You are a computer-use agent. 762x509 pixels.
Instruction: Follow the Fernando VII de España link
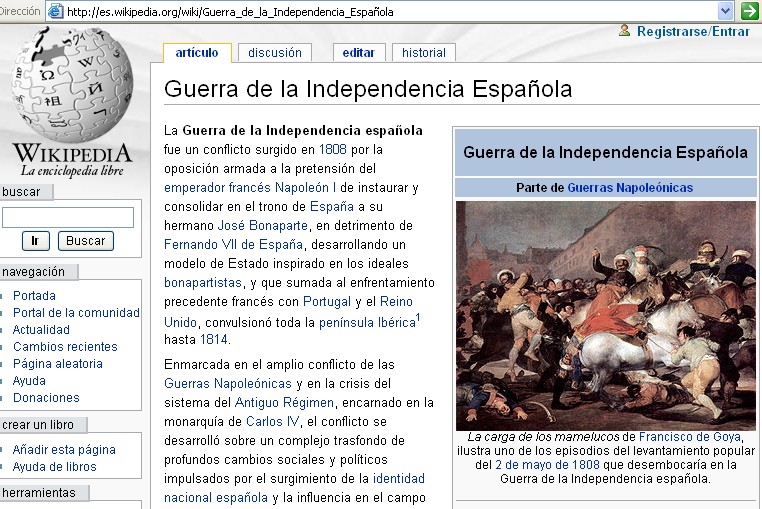234,245
